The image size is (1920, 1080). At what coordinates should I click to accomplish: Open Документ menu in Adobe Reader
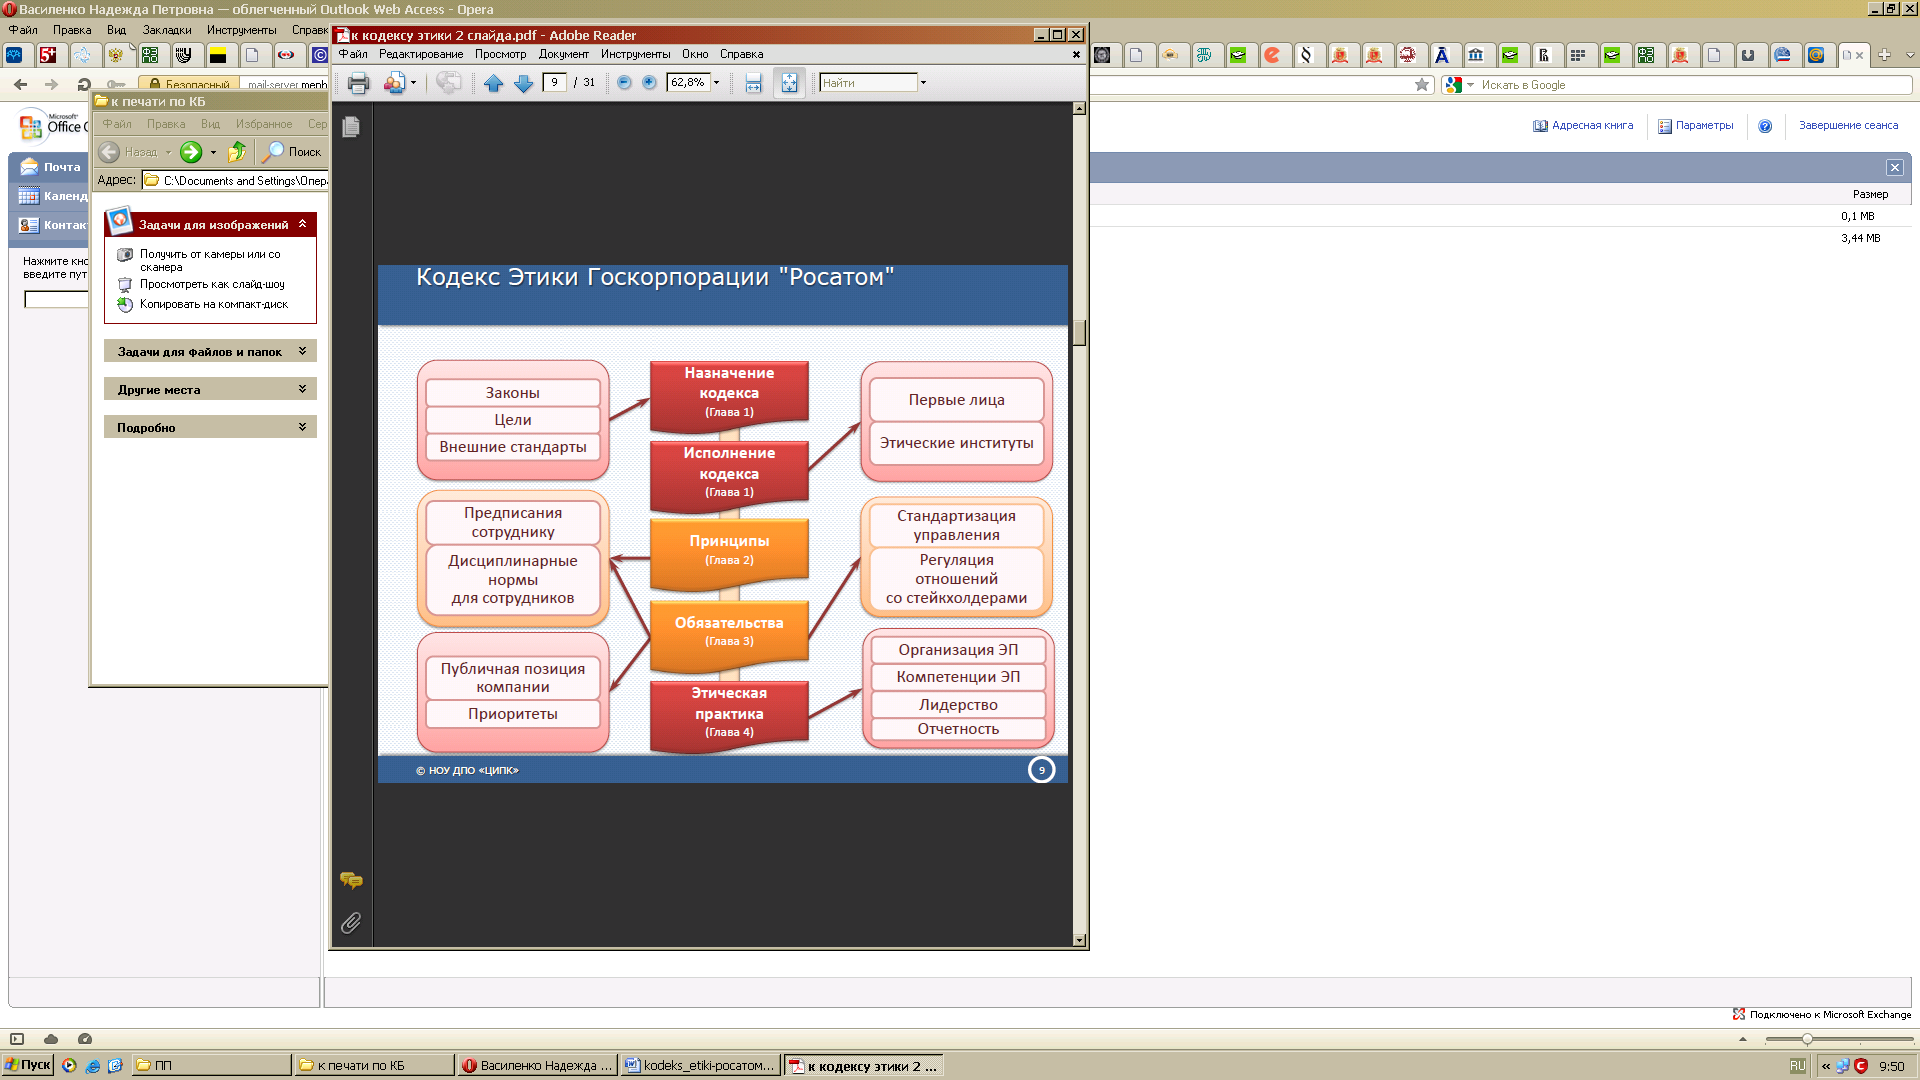[x=564, y=54]
